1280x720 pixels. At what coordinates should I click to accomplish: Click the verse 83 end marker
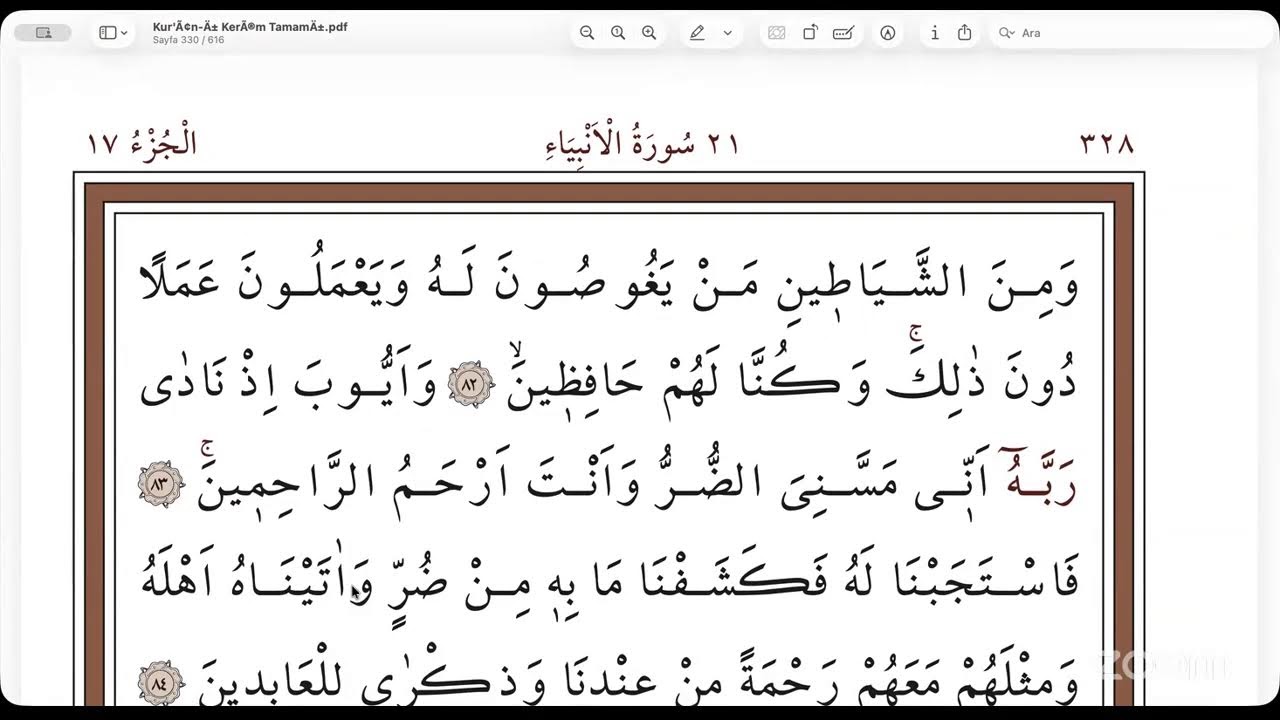[159, 482]
